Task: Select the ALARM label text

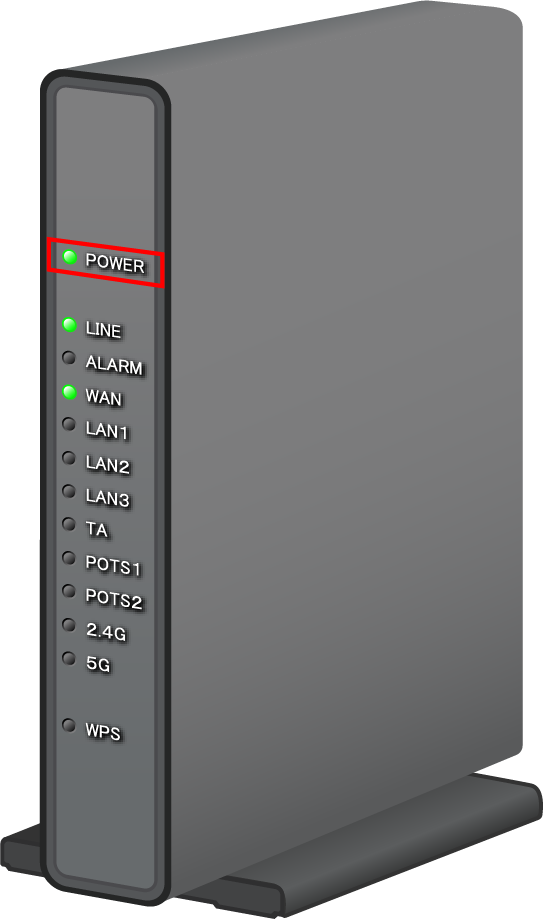Action: (x=114, y=365)
